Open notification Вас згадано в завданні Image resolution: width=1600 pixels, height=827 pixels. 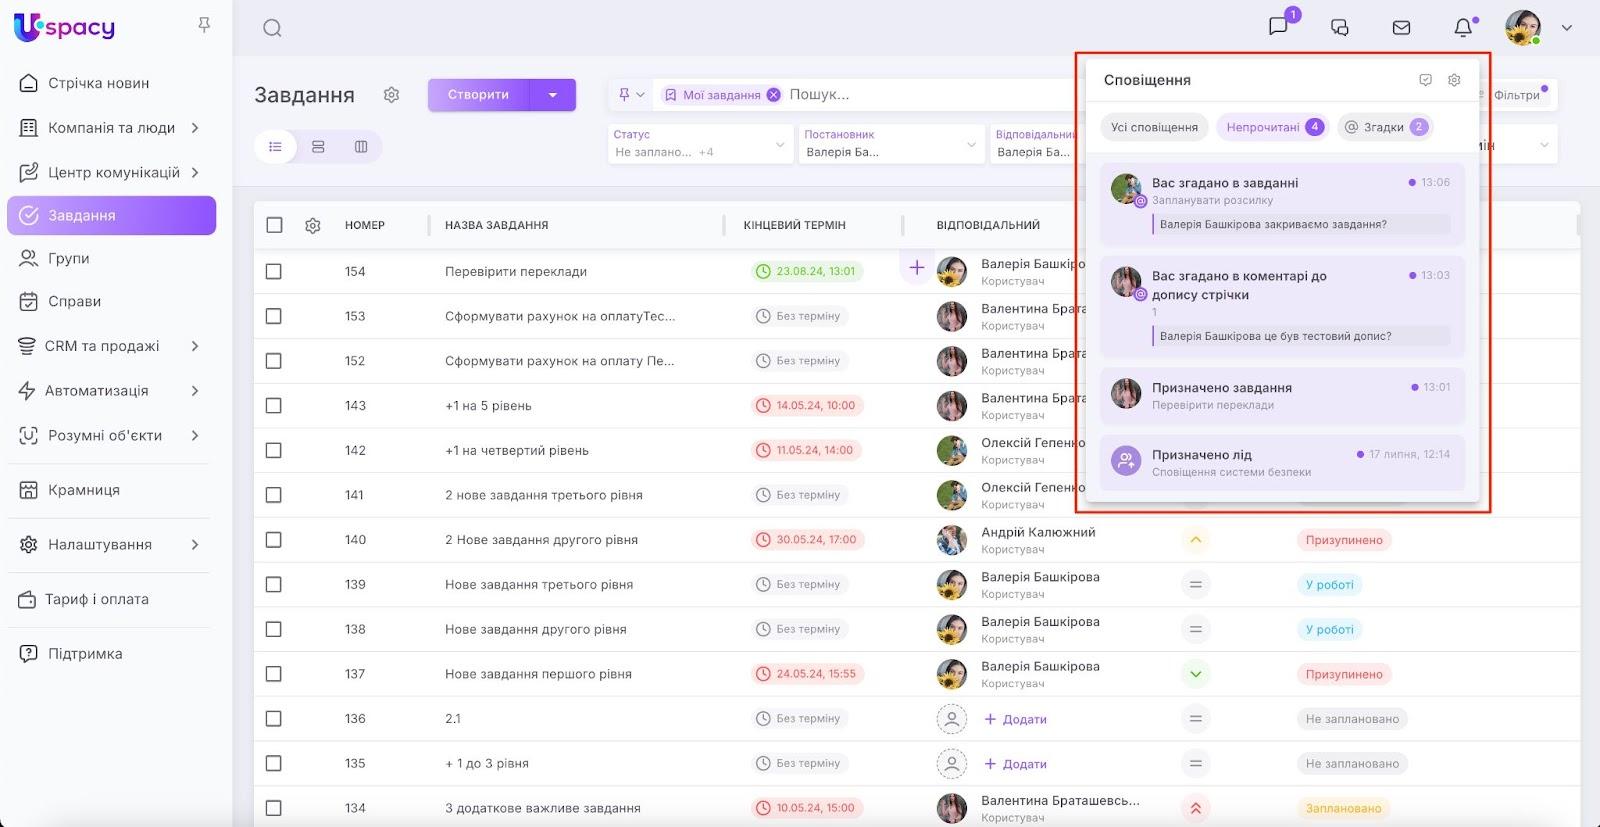1282,204
